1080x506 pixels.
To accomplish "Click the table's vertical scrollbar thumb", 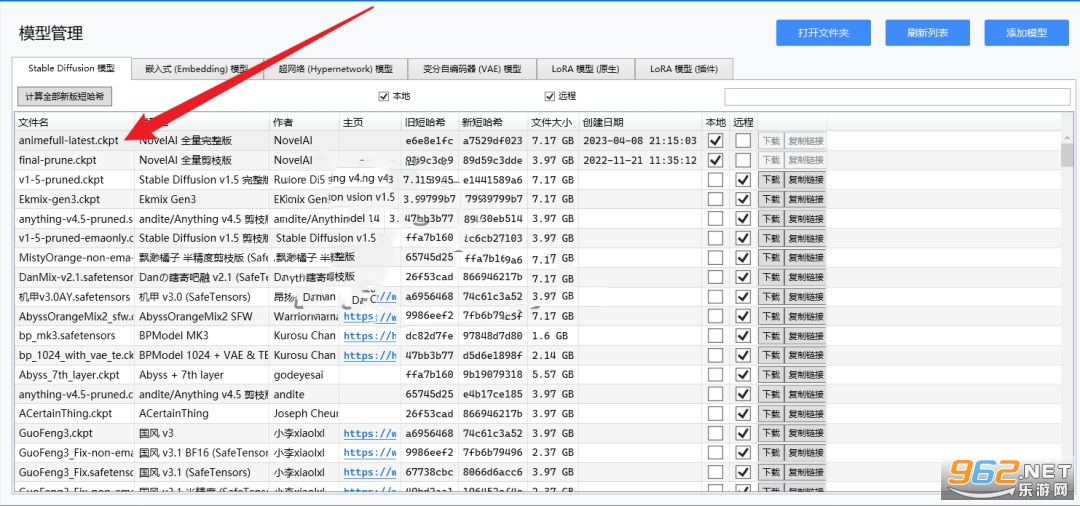I will point(1067,155).
